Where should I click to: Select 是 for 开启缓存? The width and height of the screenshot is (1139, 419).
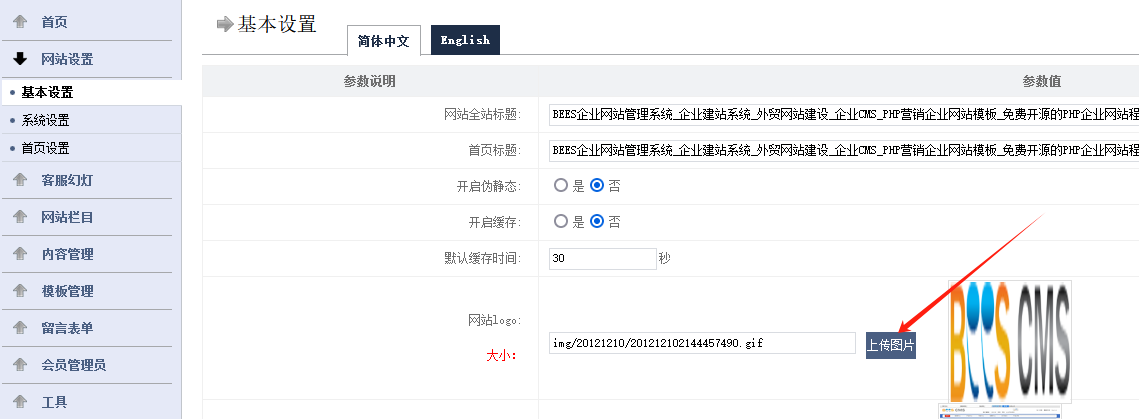(561, 222)
